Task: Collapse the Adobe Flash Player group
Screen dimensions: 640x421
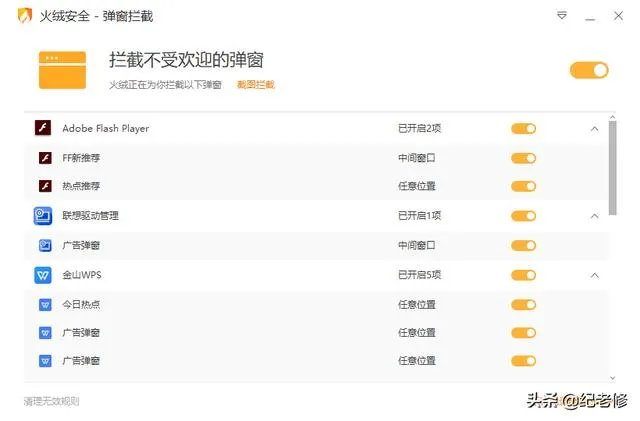Action: coord(594,128)
